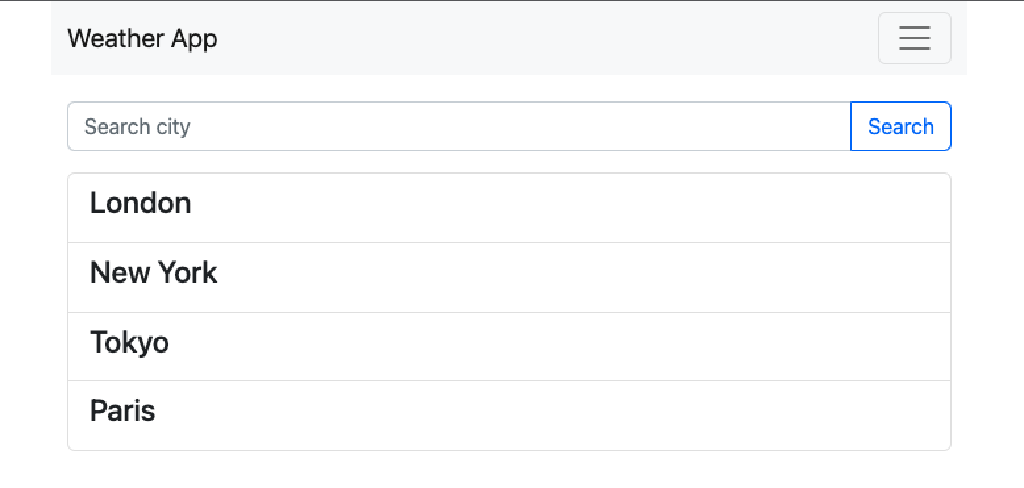Click the Weather App brand title
The width and height of the screenshot is (1024, 488).
coord(142,39)
